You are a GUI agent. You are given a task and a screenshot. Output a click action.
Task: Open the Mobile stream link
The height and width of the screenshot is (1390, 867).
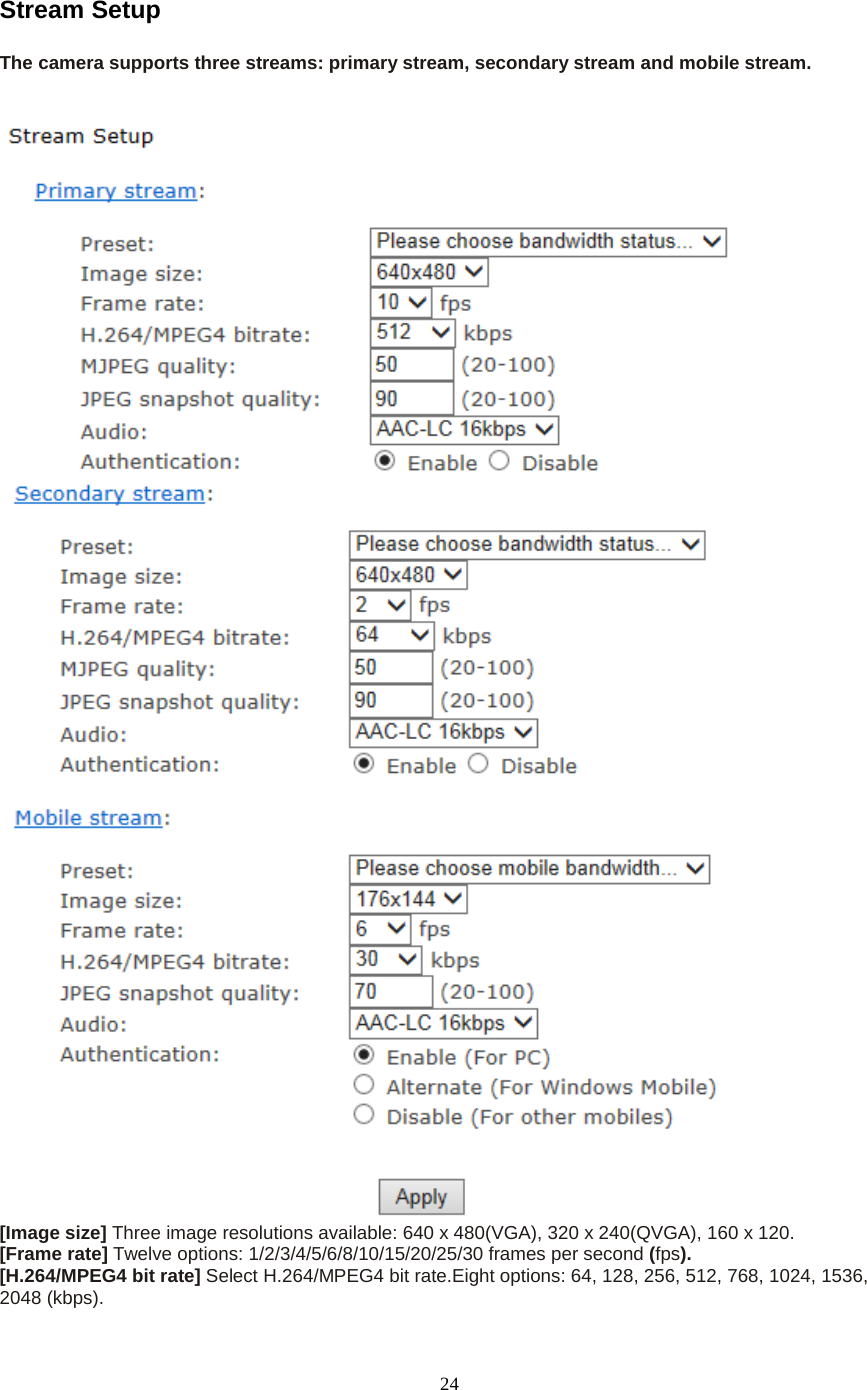[88, 818]
